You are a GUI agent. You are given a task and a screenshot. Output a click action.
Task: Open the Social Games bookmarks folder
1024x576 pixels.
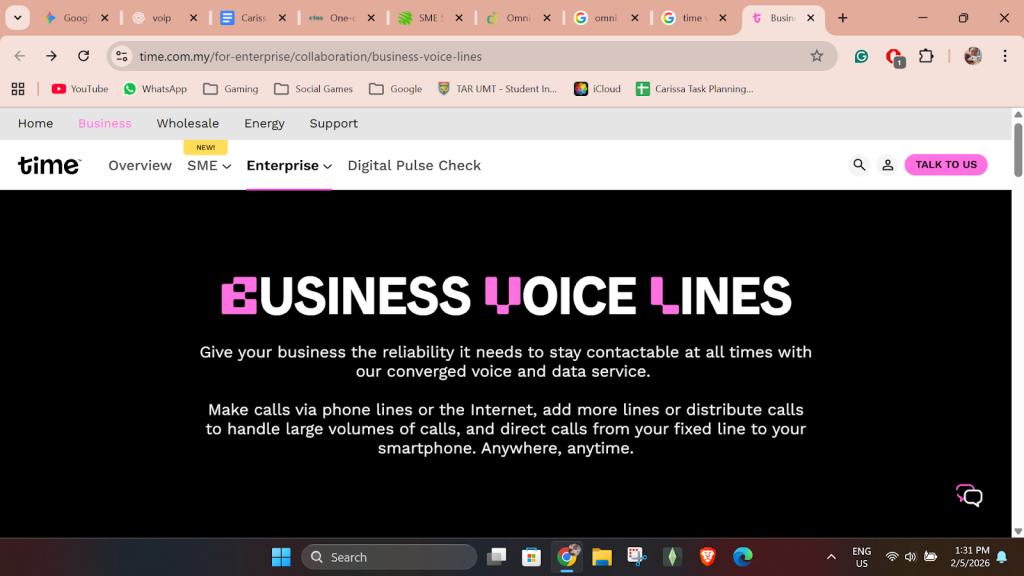click(x=313, y=89)
